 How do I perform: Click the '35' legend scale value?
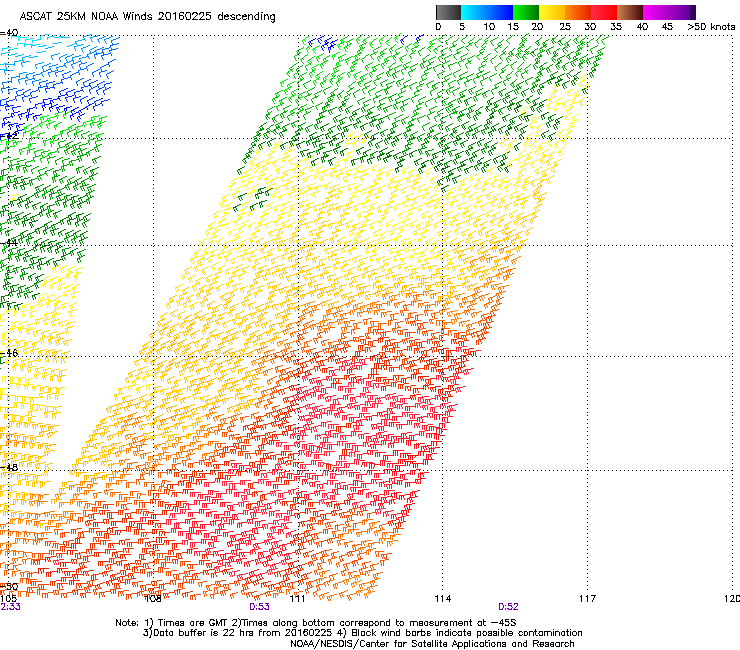616,27
